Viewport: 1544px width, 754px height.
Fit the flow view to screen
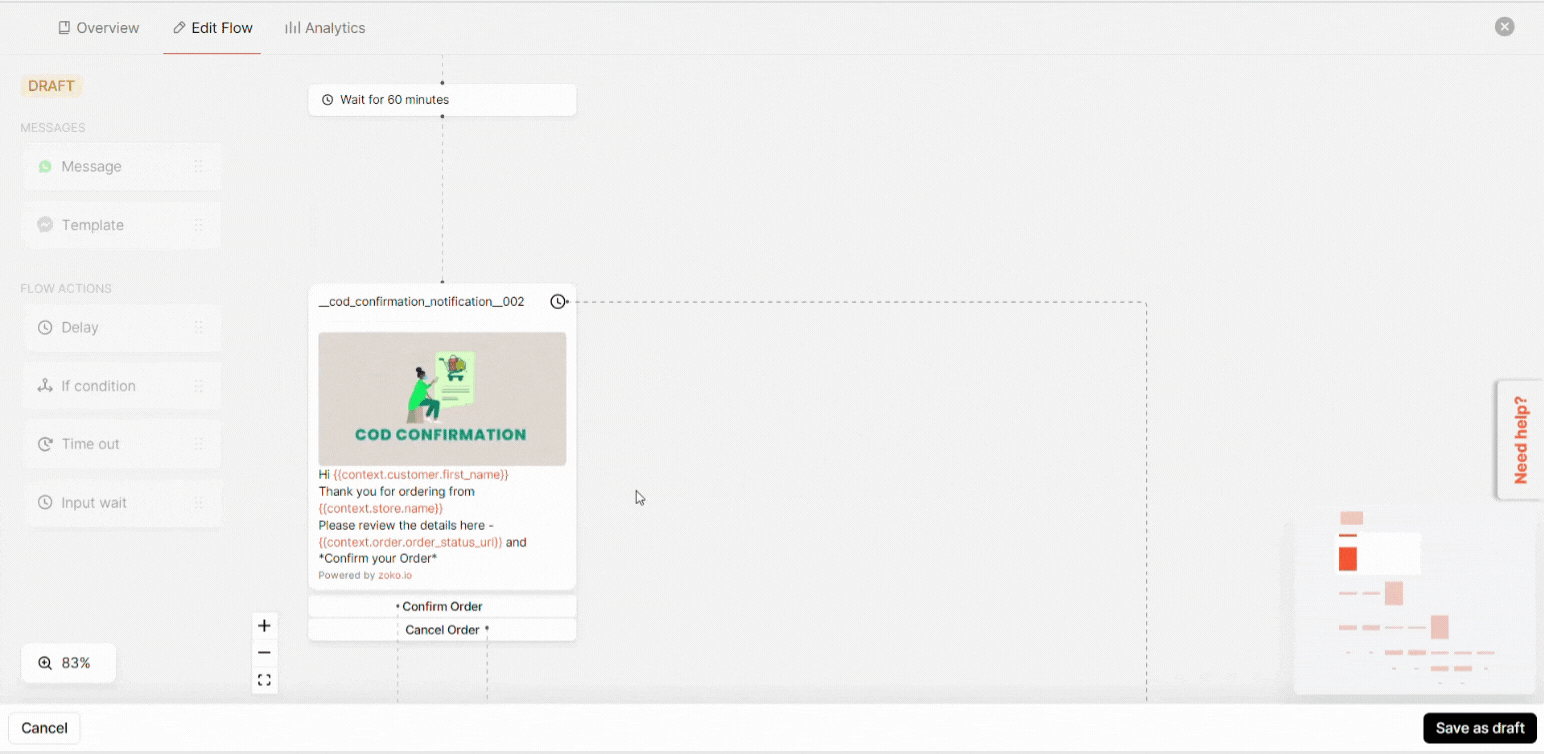point(264,680)
